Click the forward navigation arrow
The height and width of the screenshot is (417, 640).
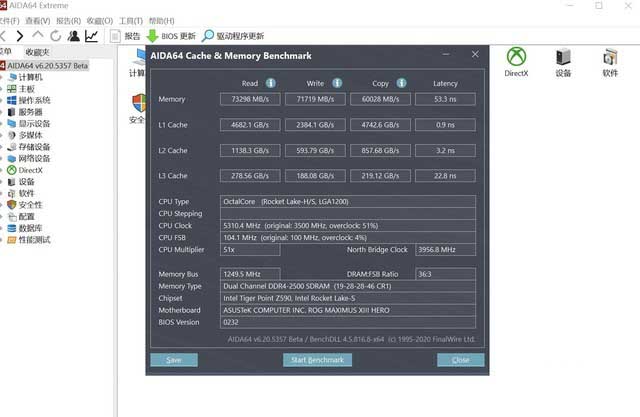[19, 36]
